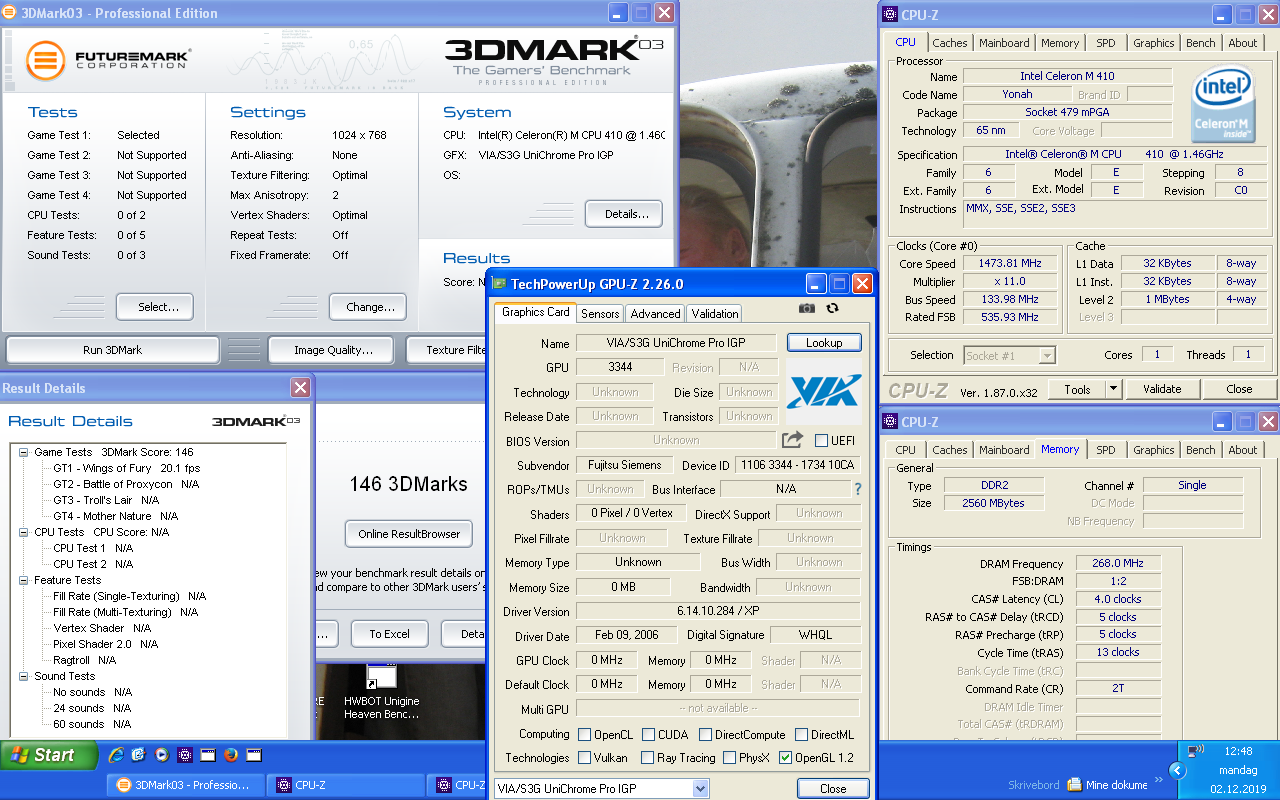Collapse the Sound Tests tree node

tap(24, 676)
